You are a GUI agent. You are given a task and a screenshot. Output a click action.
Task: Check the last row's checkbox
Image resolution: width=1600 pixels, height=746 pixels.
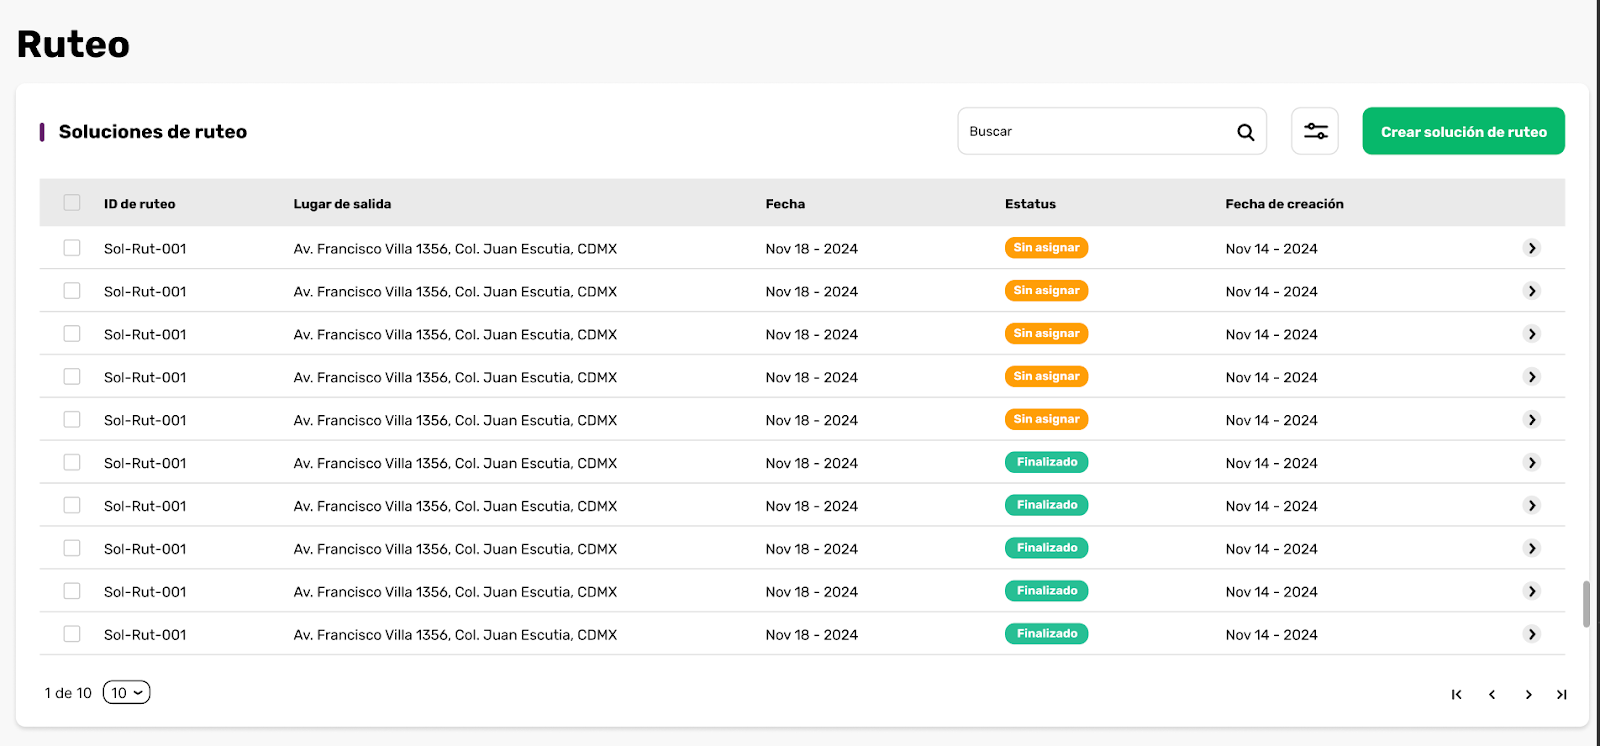coord(72,634)
